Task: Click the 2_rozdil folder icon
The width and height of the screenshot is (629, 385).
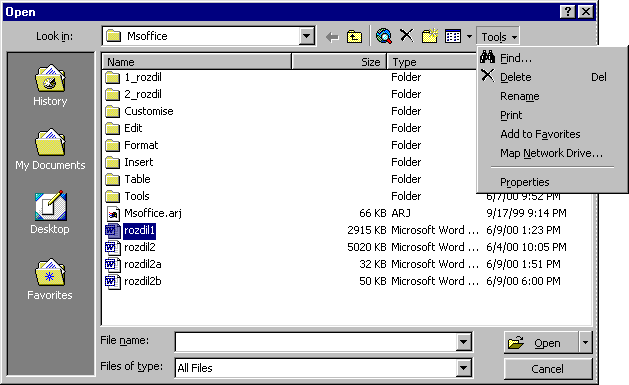Action: (112, 94)
